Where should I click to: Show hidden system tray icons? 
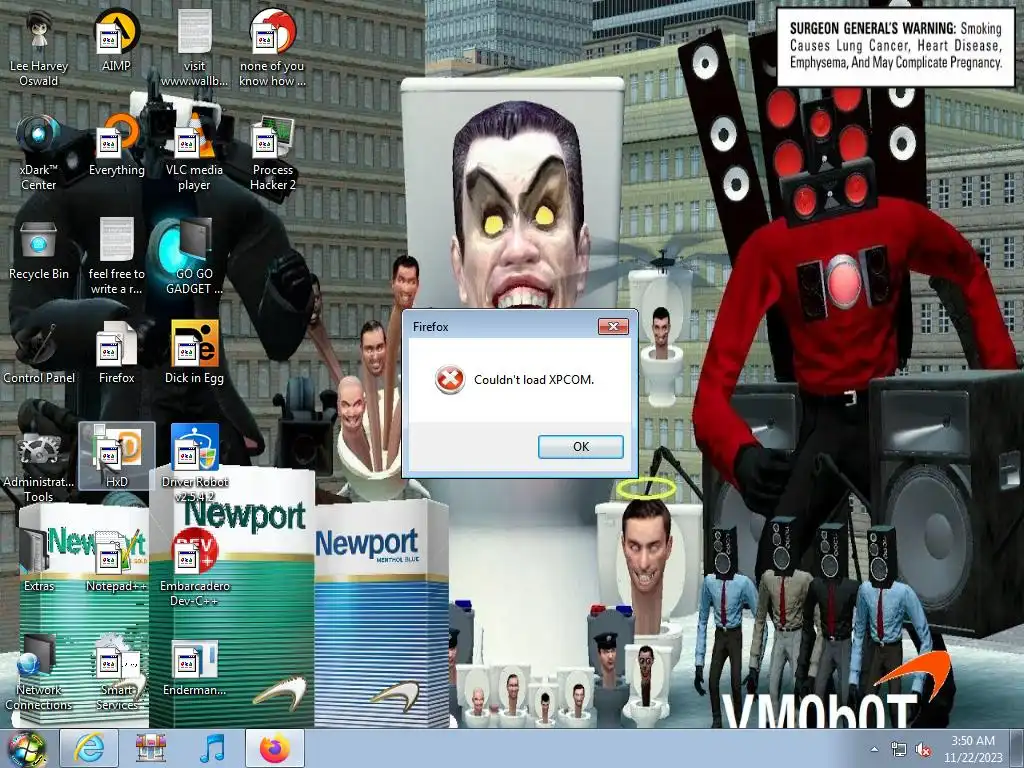(874, 749)
